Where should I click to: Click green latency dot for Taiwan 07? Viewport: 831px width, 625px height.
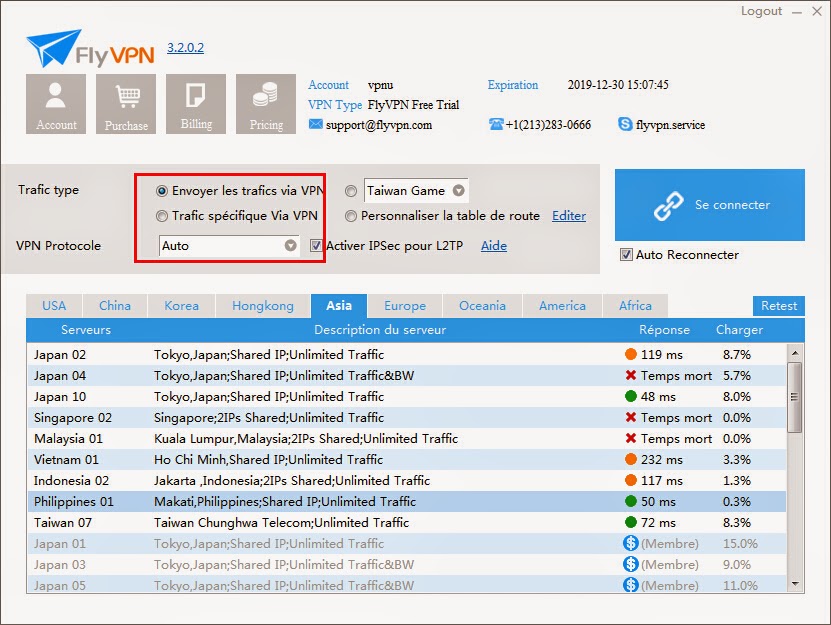coord(631,522)
